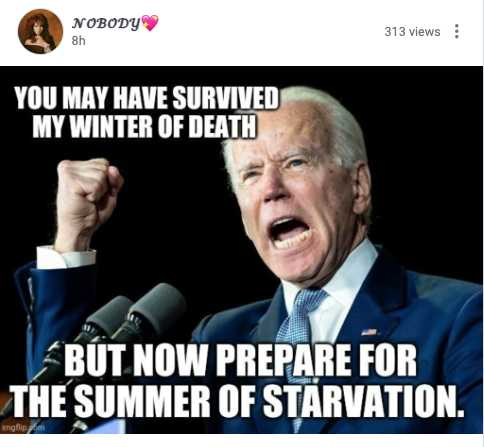Open the meme image in full view

pos(242,250)
